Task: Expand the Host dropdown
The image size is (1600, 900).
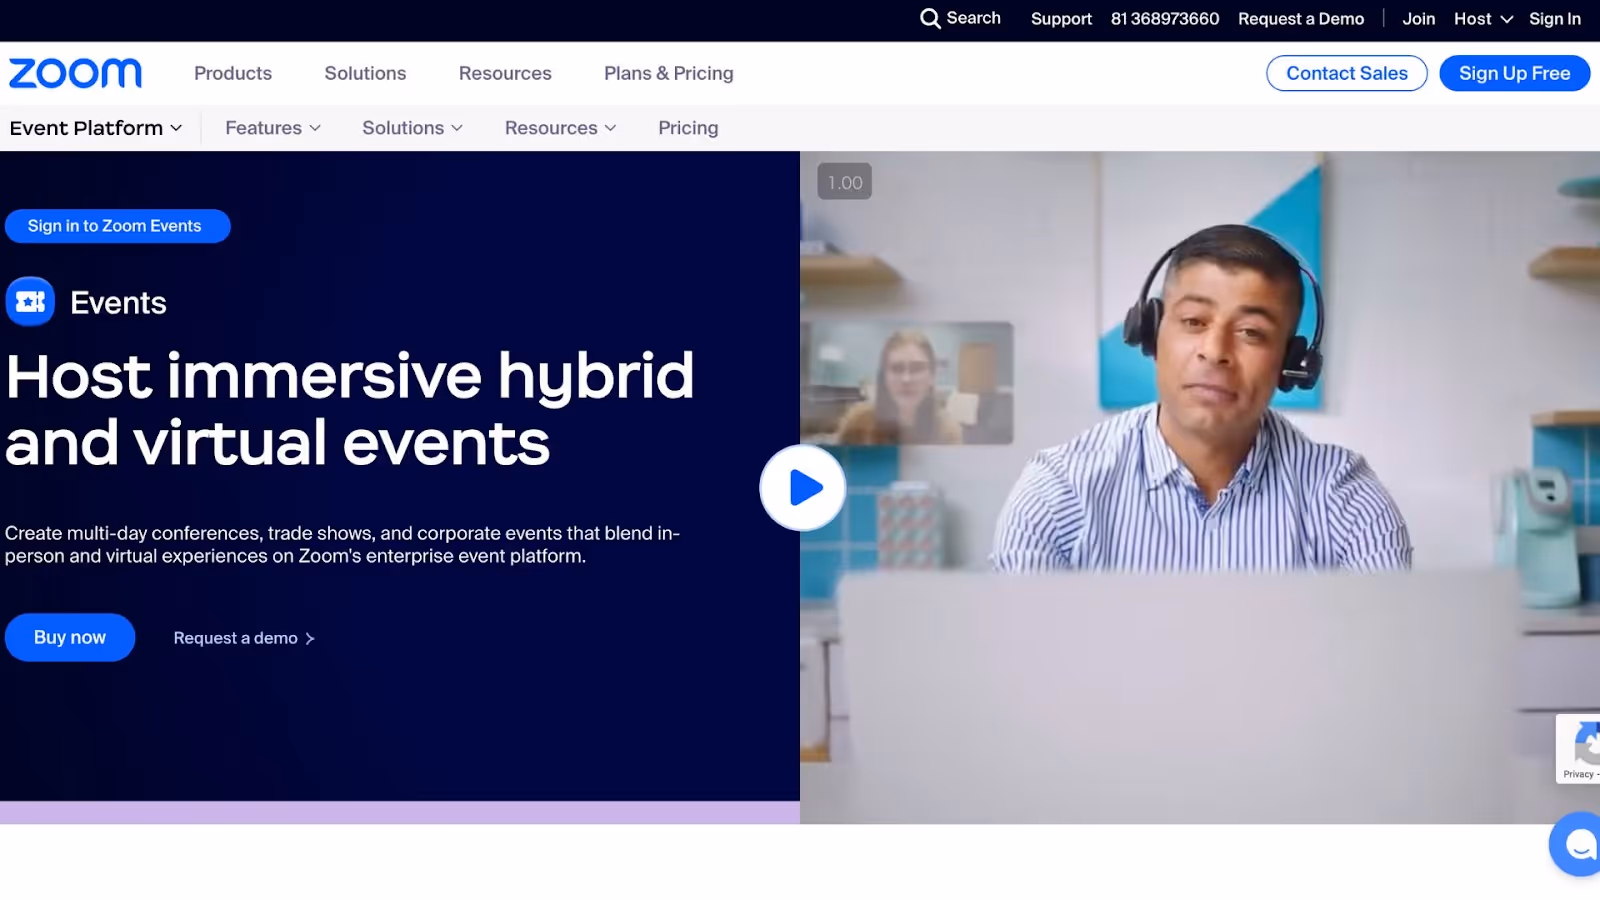Action: point(1483,19)
